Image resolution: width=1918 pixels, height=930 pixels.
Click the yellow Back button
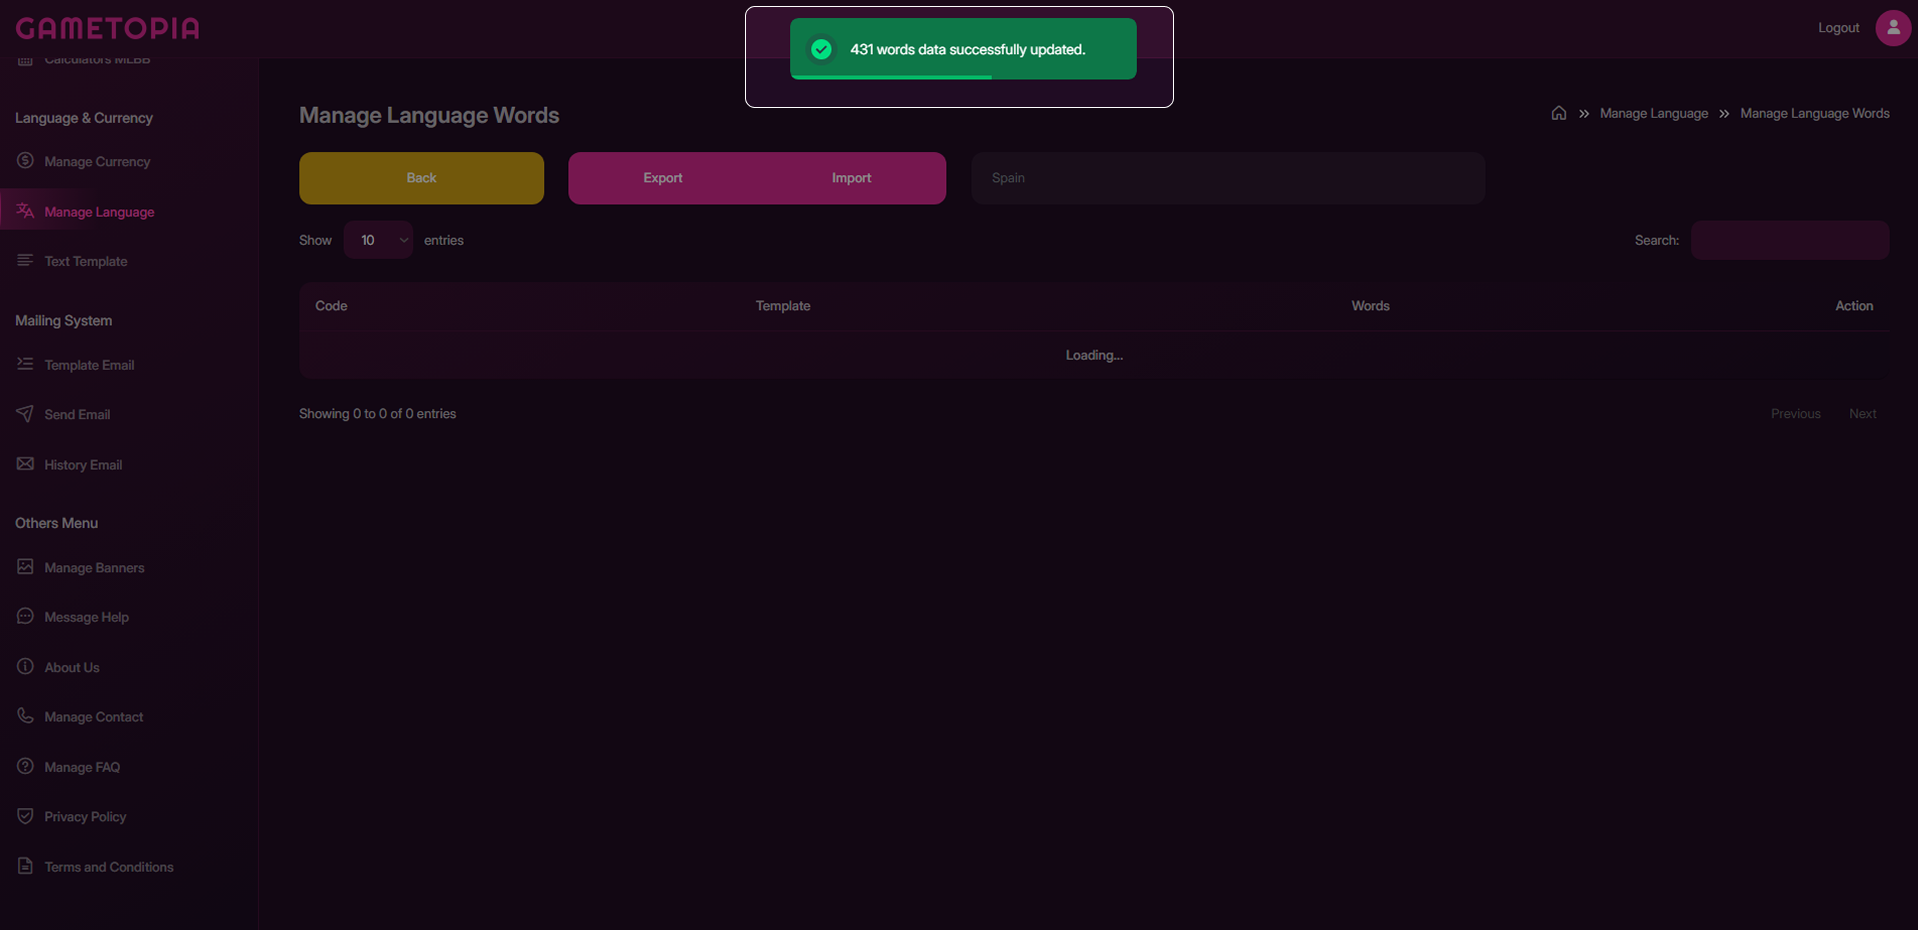(x=421, y=178)
